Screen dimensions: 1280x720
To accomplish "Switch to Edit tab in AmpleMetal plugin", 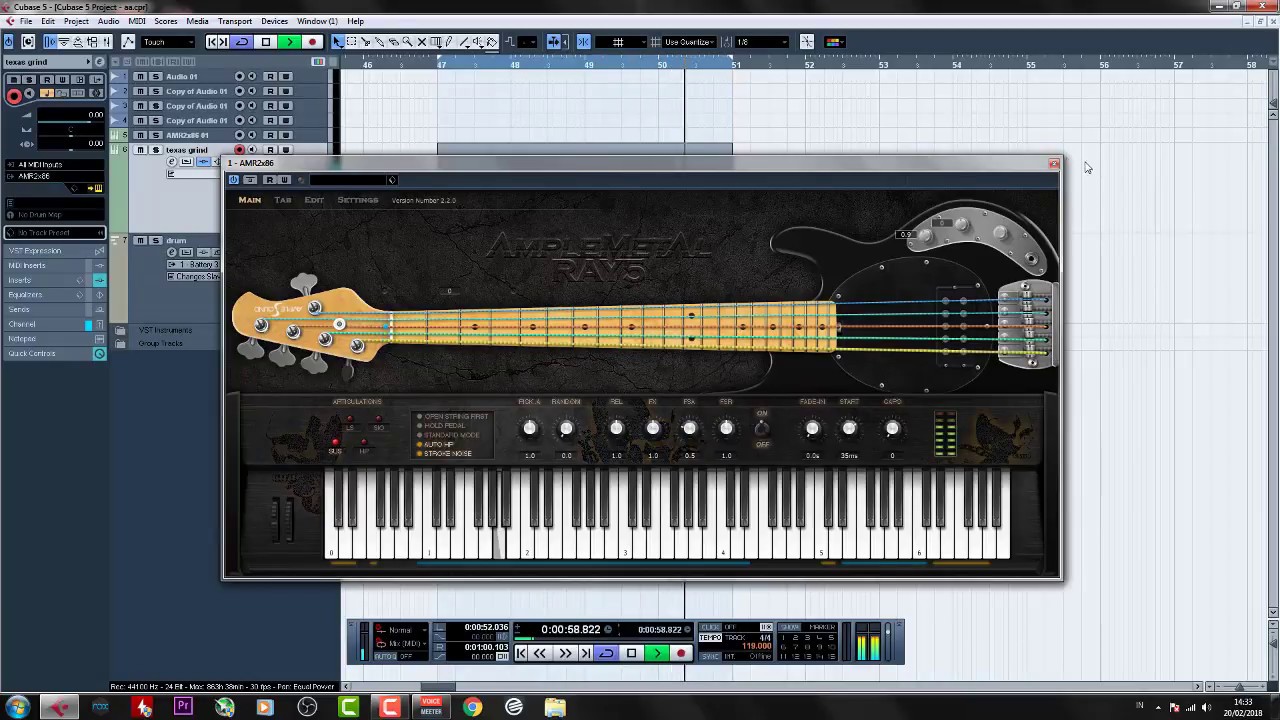I will pyautogui.click(x=314, y=200).
